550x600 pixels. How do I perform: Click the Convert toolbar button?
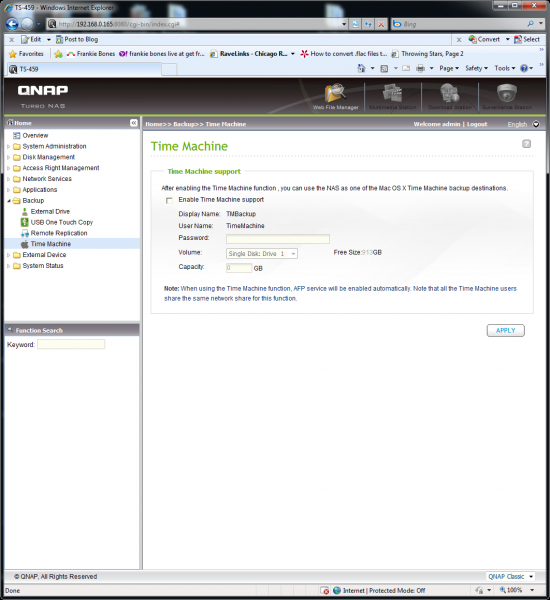485,39
